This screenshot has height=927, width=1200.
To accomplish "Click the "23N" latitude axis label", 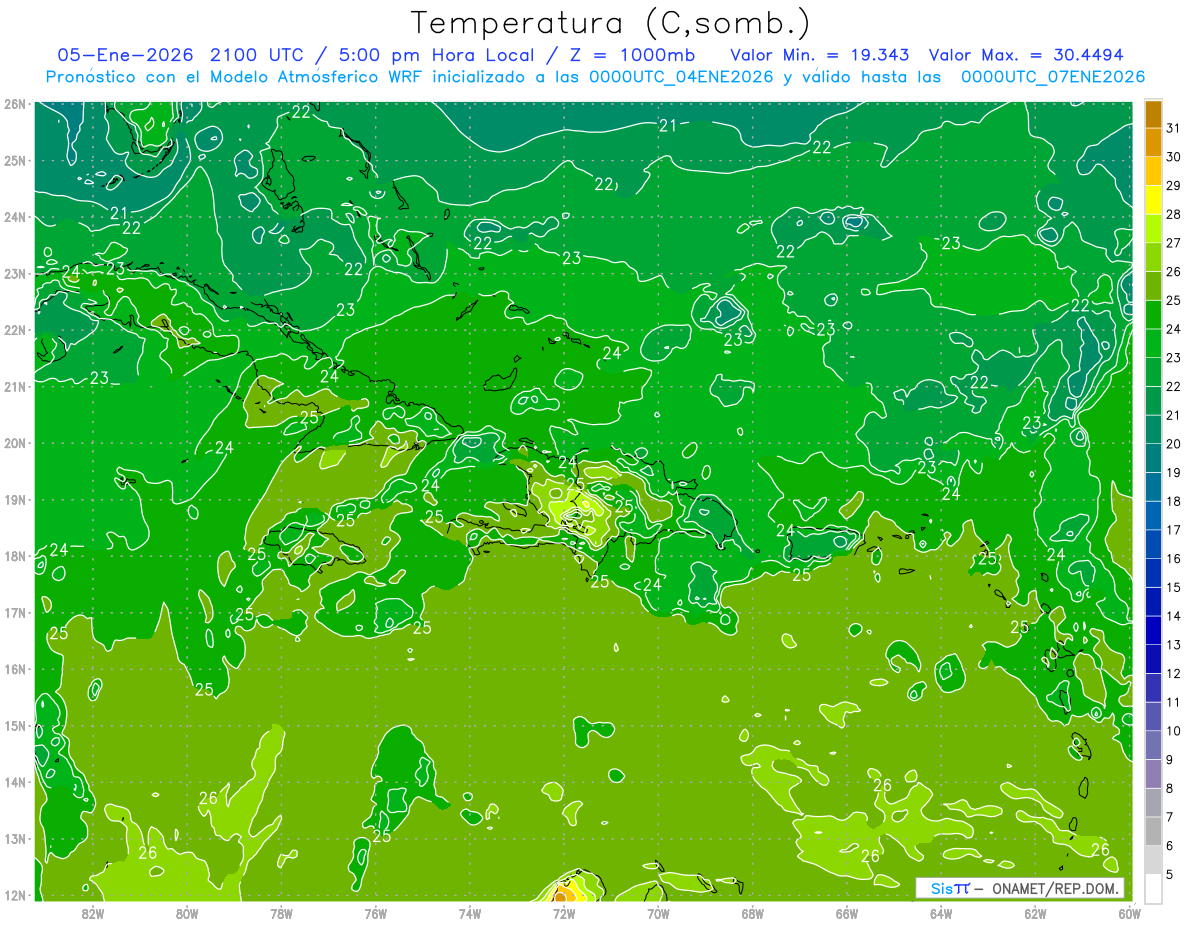I will (15, 274).
